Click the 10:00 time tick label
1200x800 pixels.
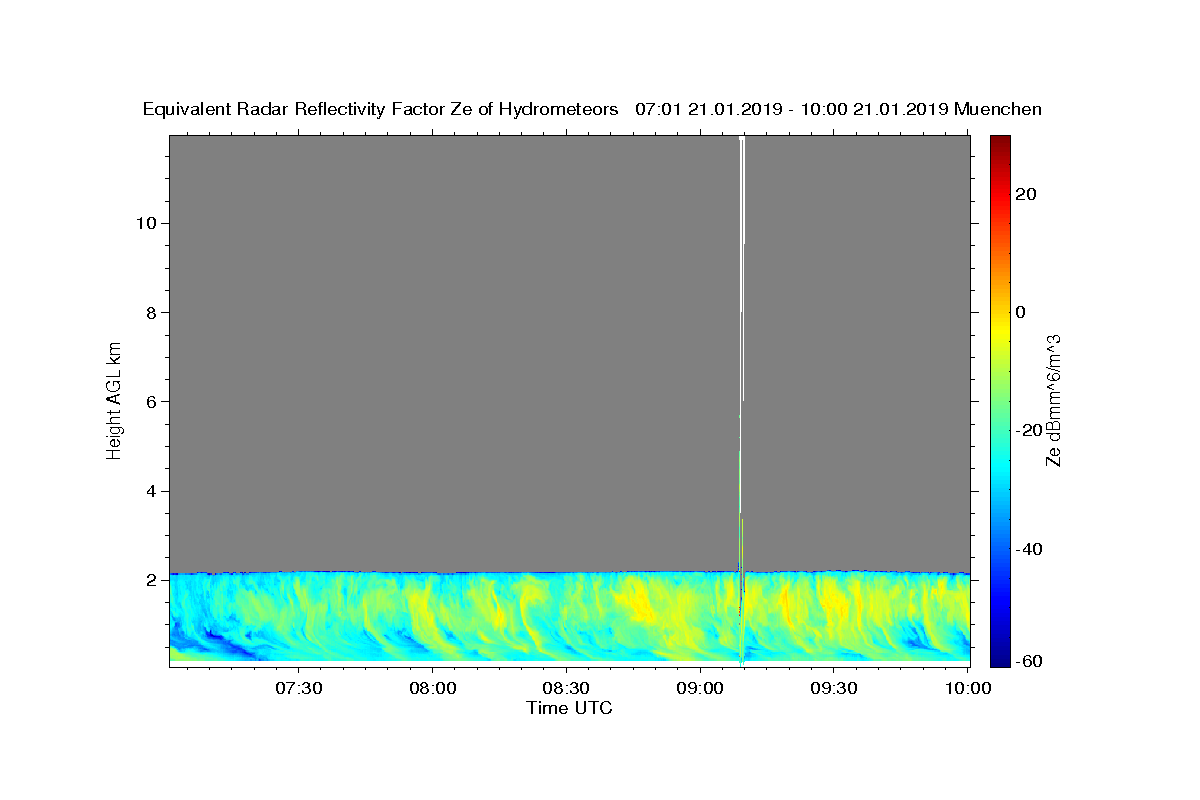pos(967,688)
